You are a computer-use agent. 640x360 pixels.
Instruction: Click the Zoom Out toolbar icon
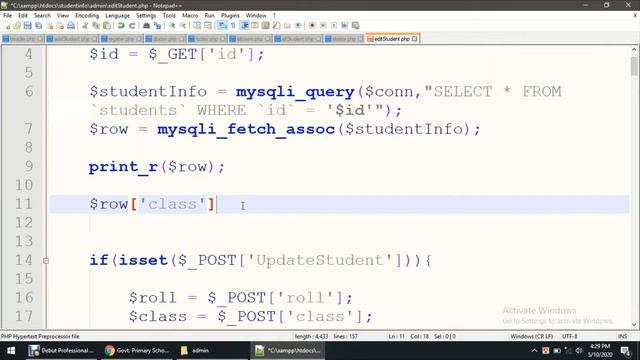pos(183,26)
